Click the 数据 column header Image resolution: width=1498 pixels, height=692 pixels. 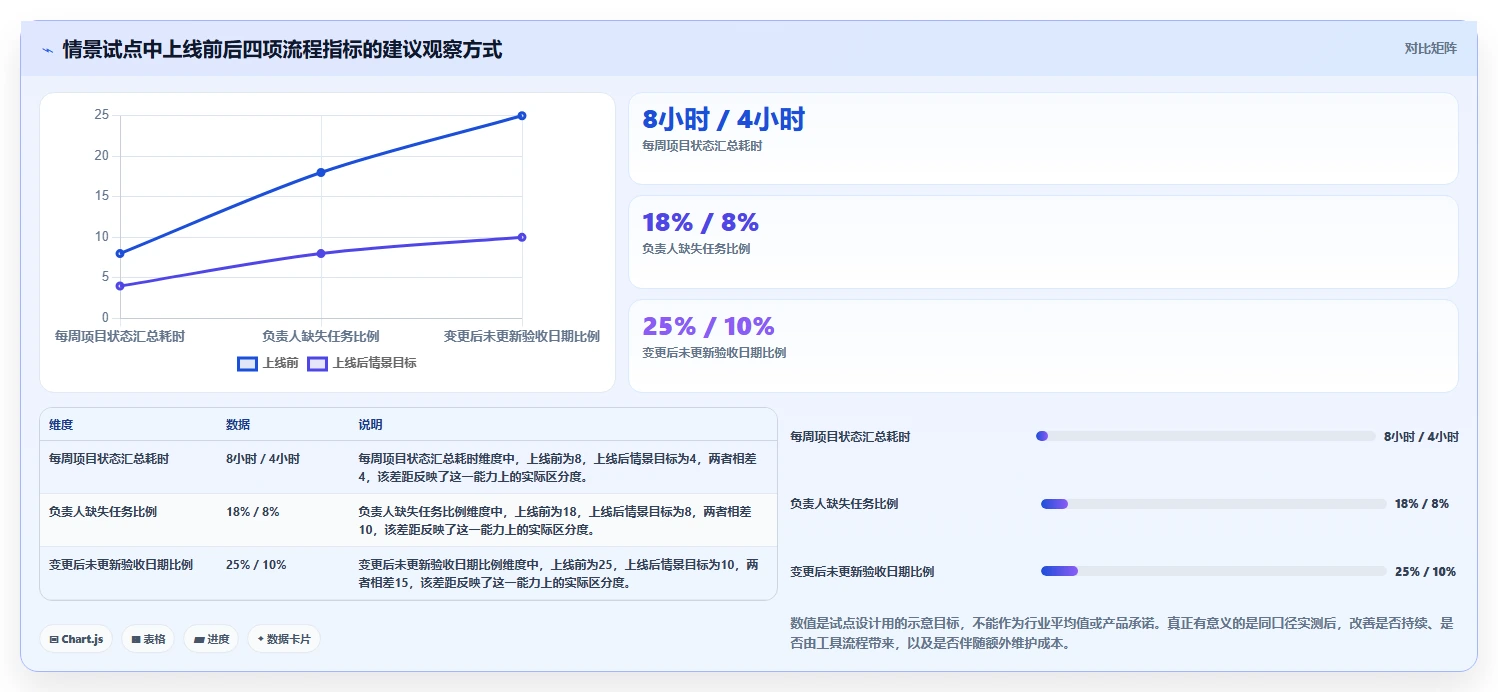tap(238, 425)
